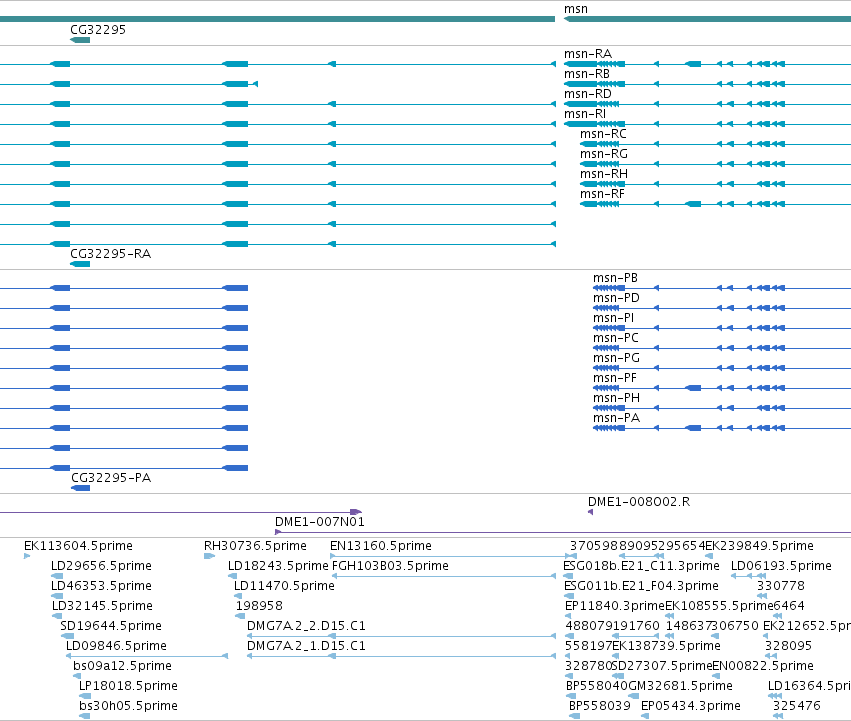Viewport: 851px width, 721px height.
Task: Select the msn-RB transcript label
Action: click(587, 74)
